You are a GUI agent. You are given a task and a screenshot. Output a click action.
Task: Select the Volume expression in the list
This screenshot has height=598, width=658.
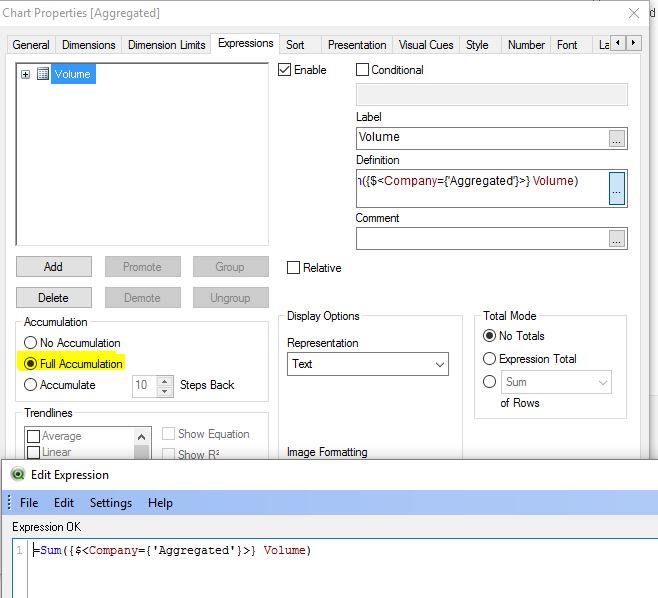pyautogui.click(x=73, y=74)
